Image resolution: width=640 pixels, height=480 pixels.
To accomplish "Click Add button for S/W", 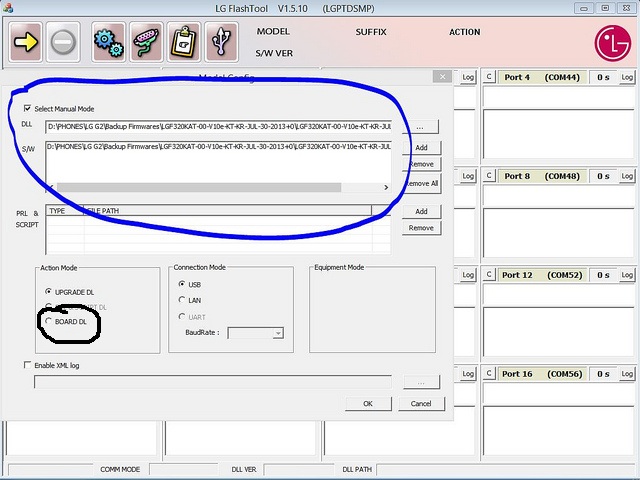I will click(421, 147).
